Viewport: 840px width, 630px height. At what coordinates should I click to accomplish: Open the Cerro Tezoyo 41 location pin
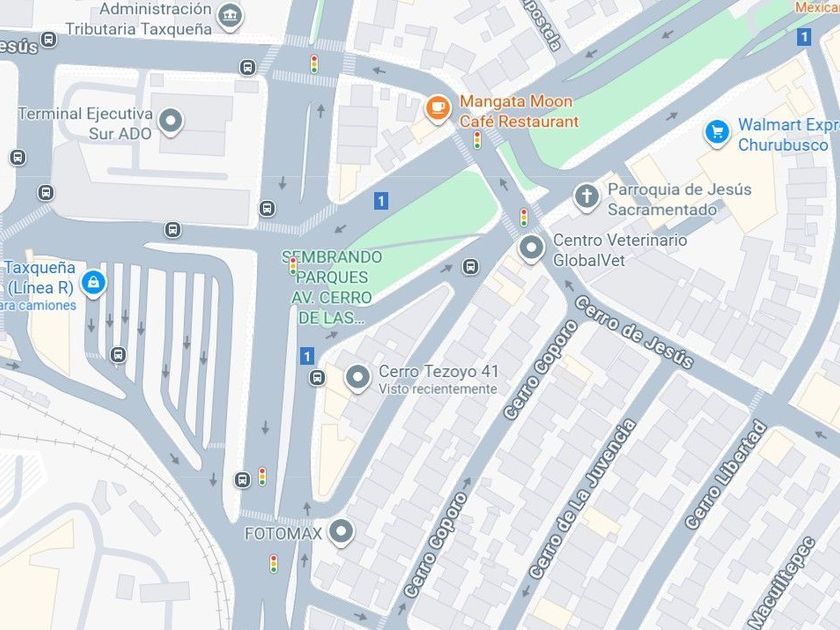pos(357,378)
